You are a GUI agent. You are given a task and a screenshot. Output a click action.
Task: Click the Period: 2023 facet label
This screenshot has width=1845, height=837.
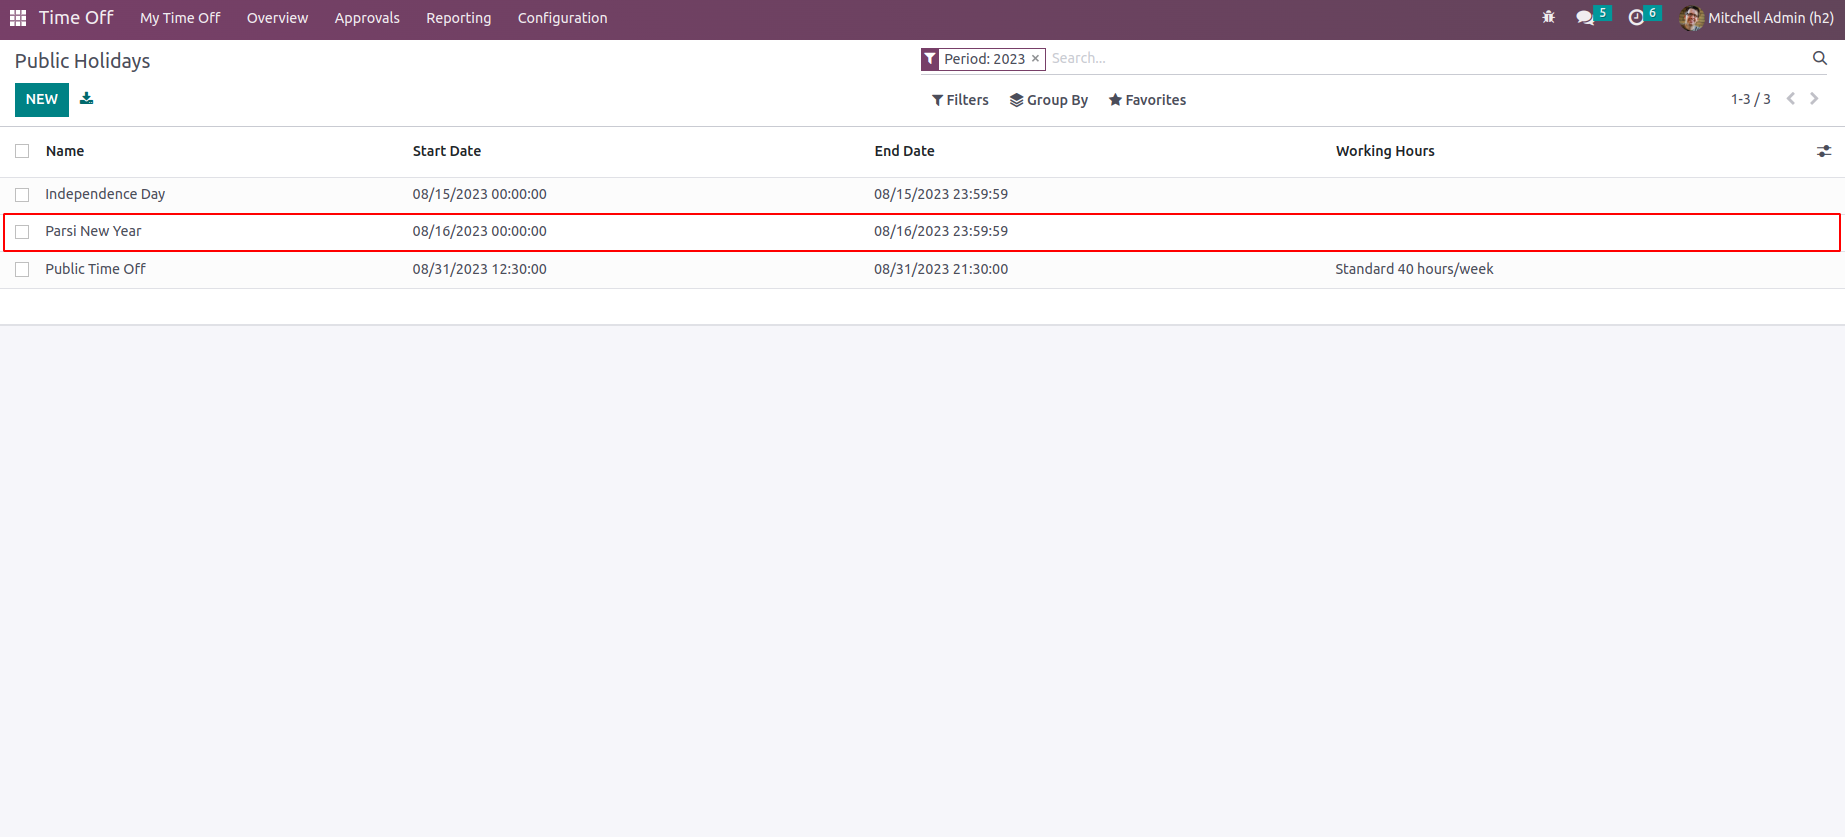click(x=984, y=59)
